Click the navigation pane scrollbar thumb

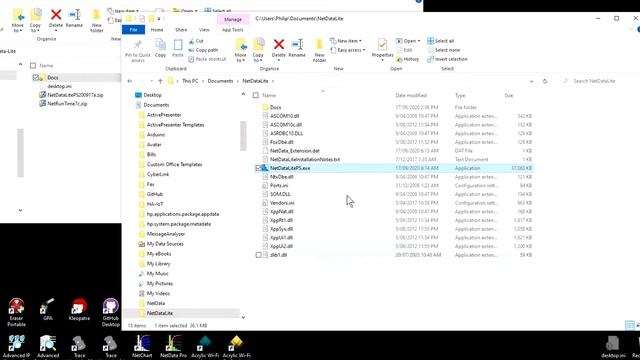(x=243, y=136)
